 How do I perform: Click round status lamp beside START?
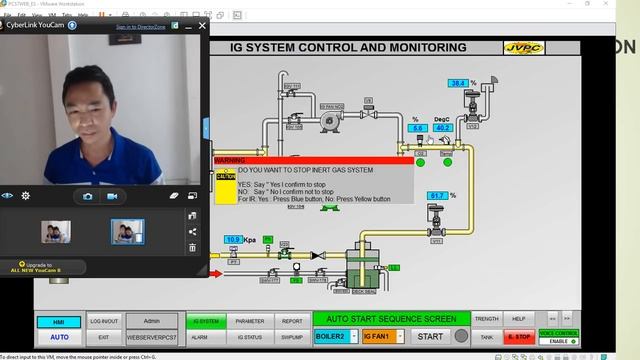[x=461, y=336]
